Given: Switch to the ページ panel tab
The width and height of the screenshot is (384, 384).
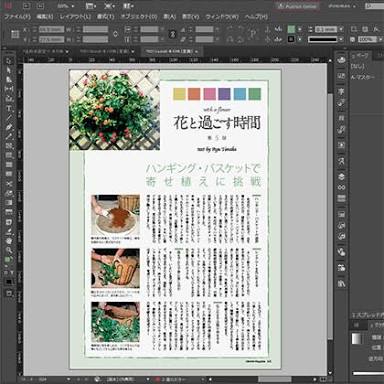Looking at the screenshot, I should click(361, 56).
